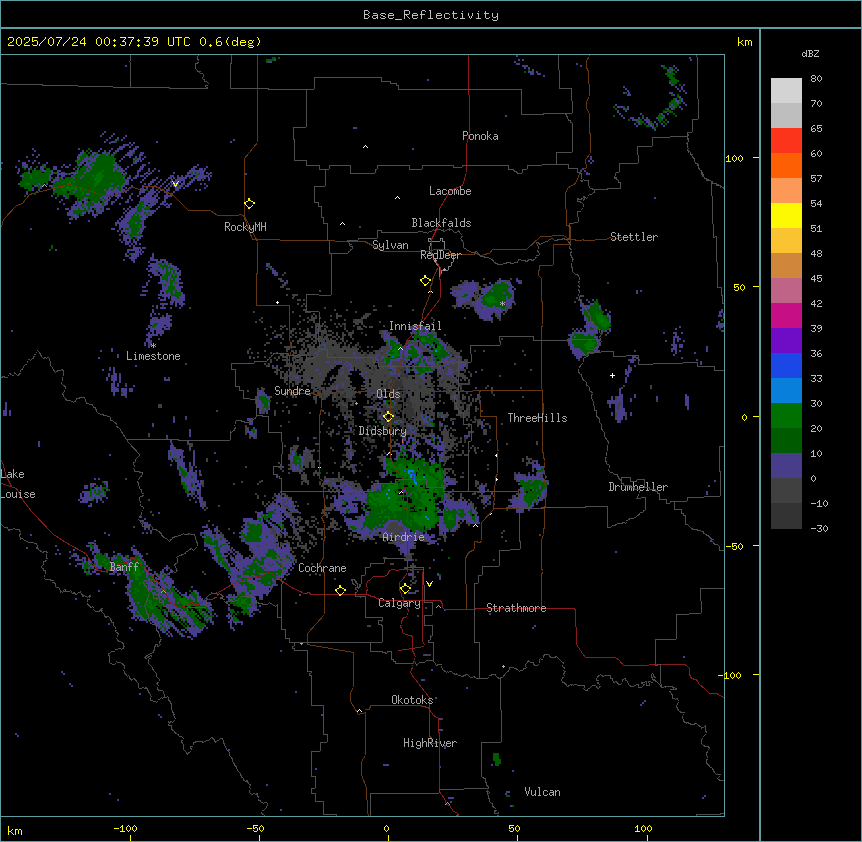The height and width of the screenshot is (842, 862).
Task: Click the Lacombe city label
Action: pos(450,191)
